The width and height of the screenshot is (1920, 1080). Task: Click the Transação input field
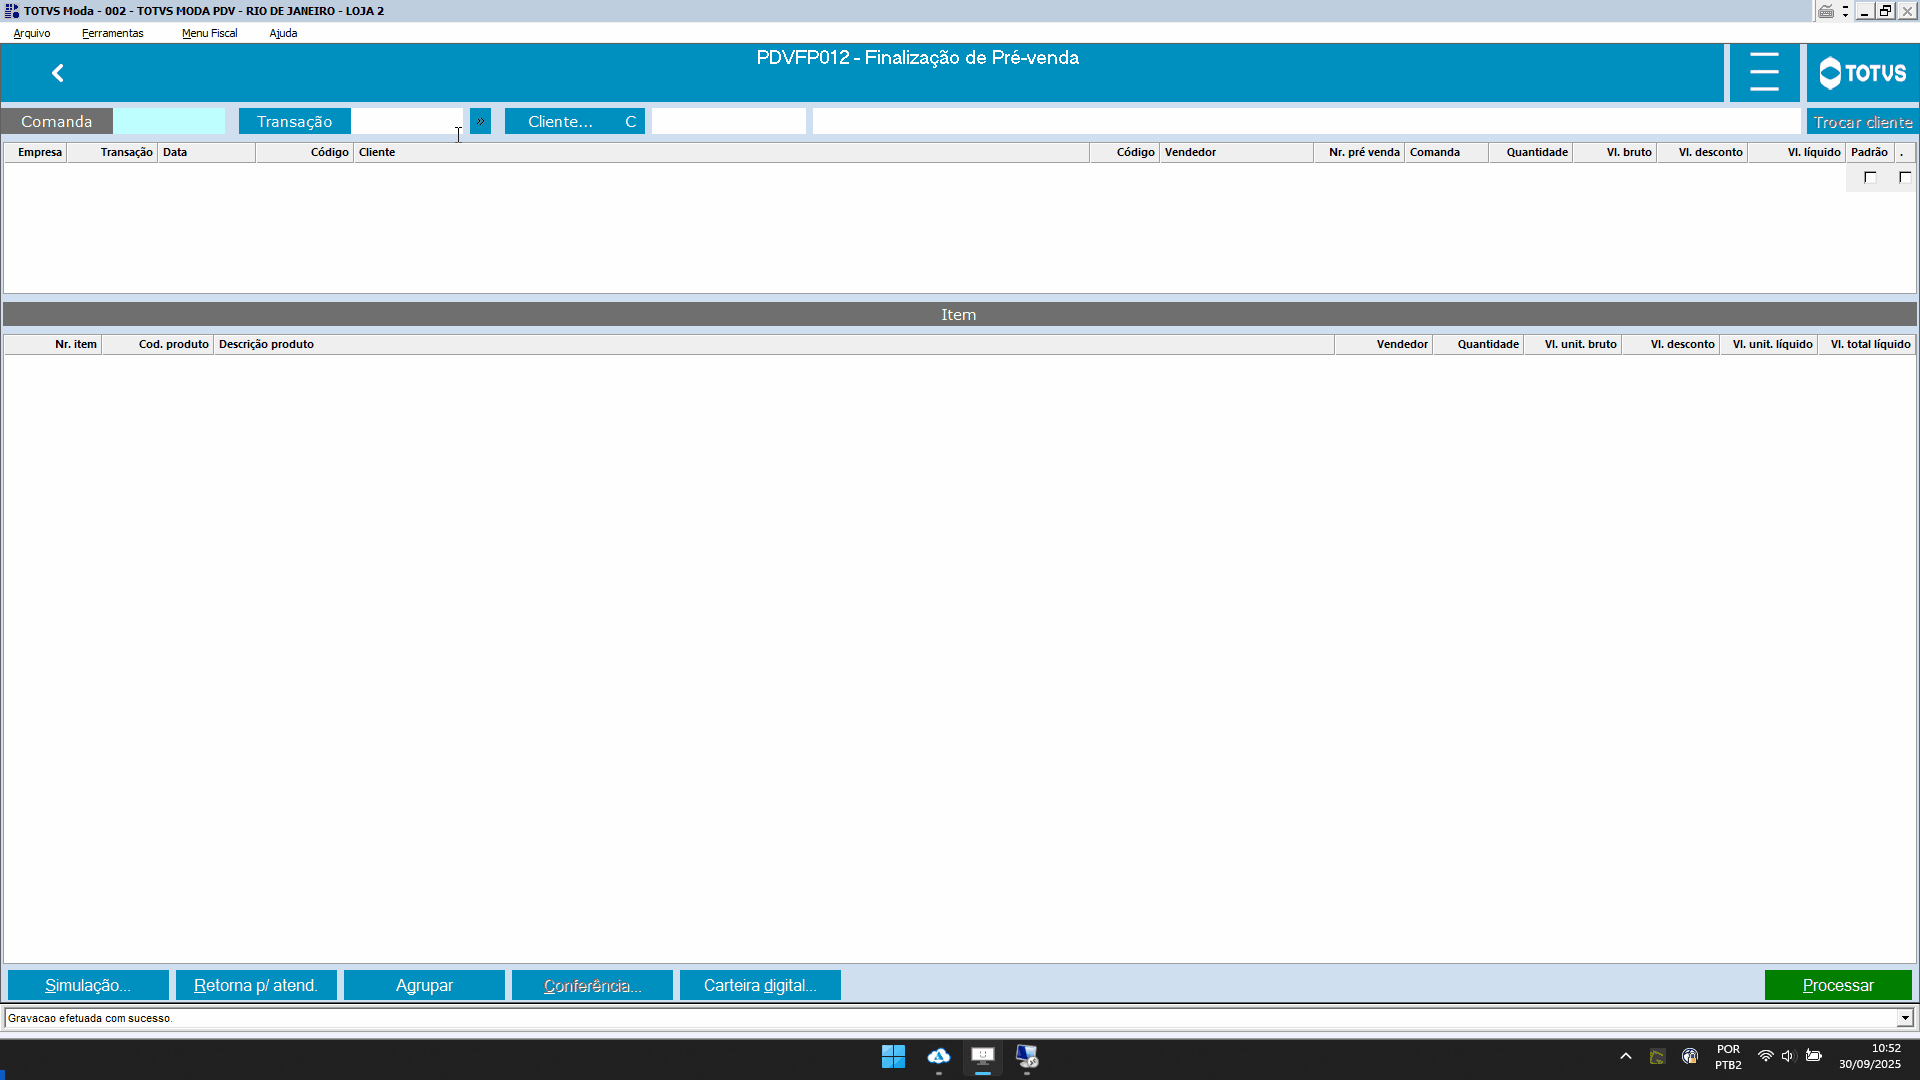click(x=406, y=121)
